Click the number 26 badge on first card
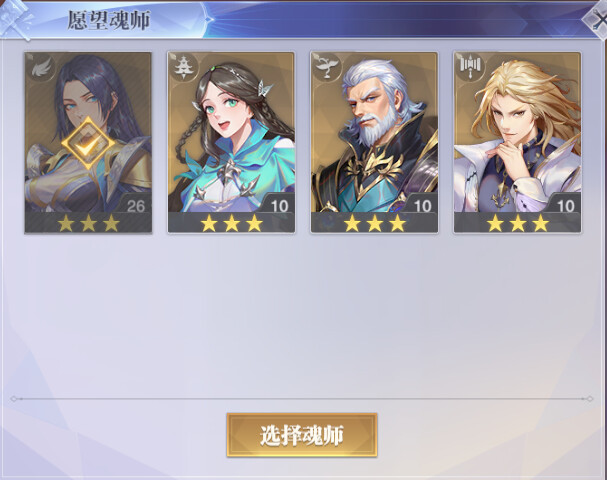Screen dimensions: 607x480 (136, 206)
